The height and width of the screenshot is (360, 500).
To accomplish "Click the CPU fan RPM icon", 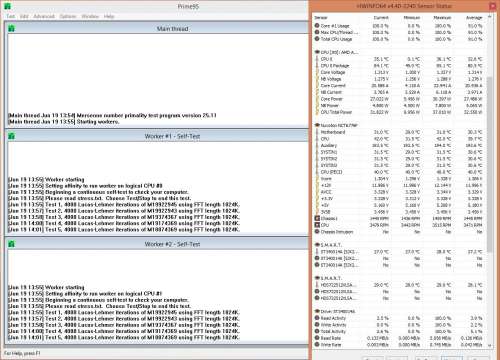I will click(317, 225).
